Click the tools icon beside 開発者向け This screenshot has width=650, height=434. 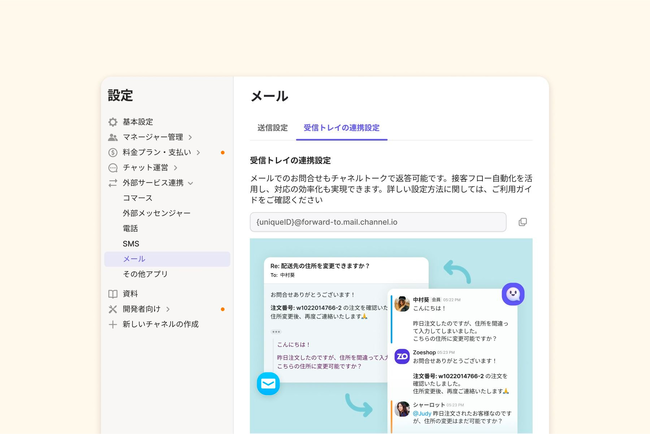point(113,309)
